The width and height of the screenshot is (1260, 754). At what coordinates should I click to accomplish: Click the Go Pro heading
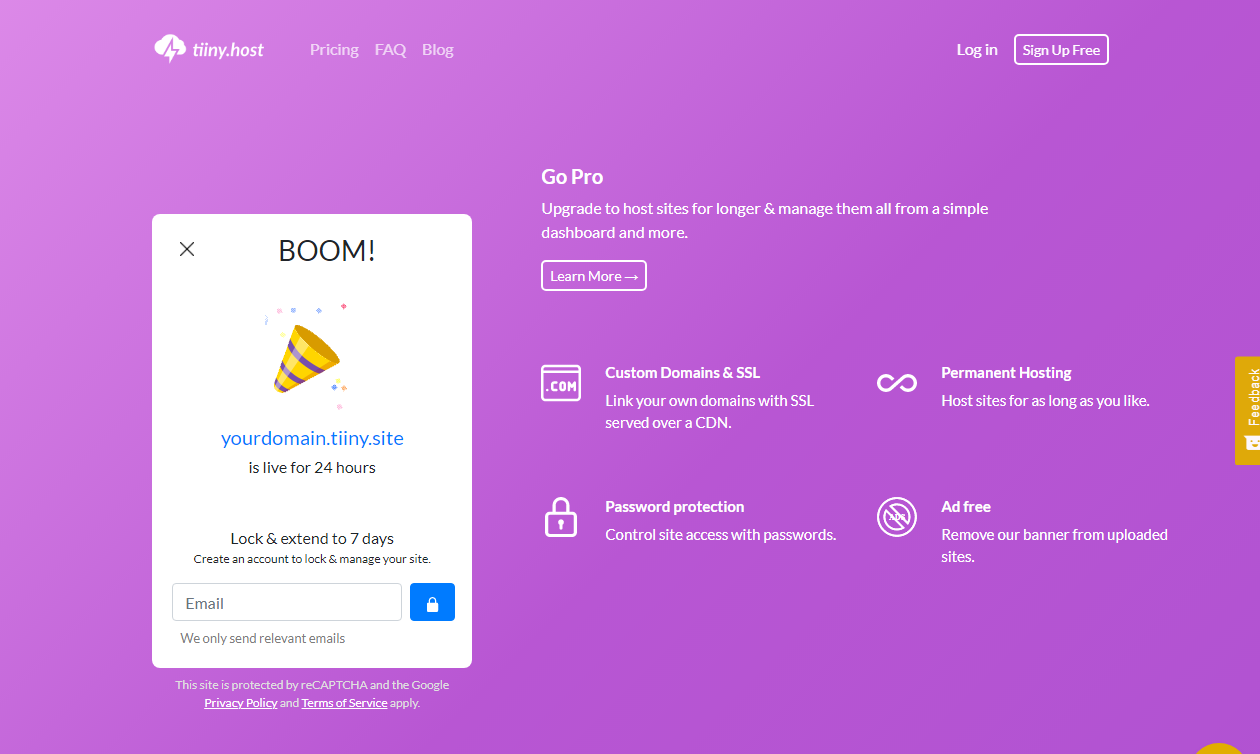click(572, 177)
